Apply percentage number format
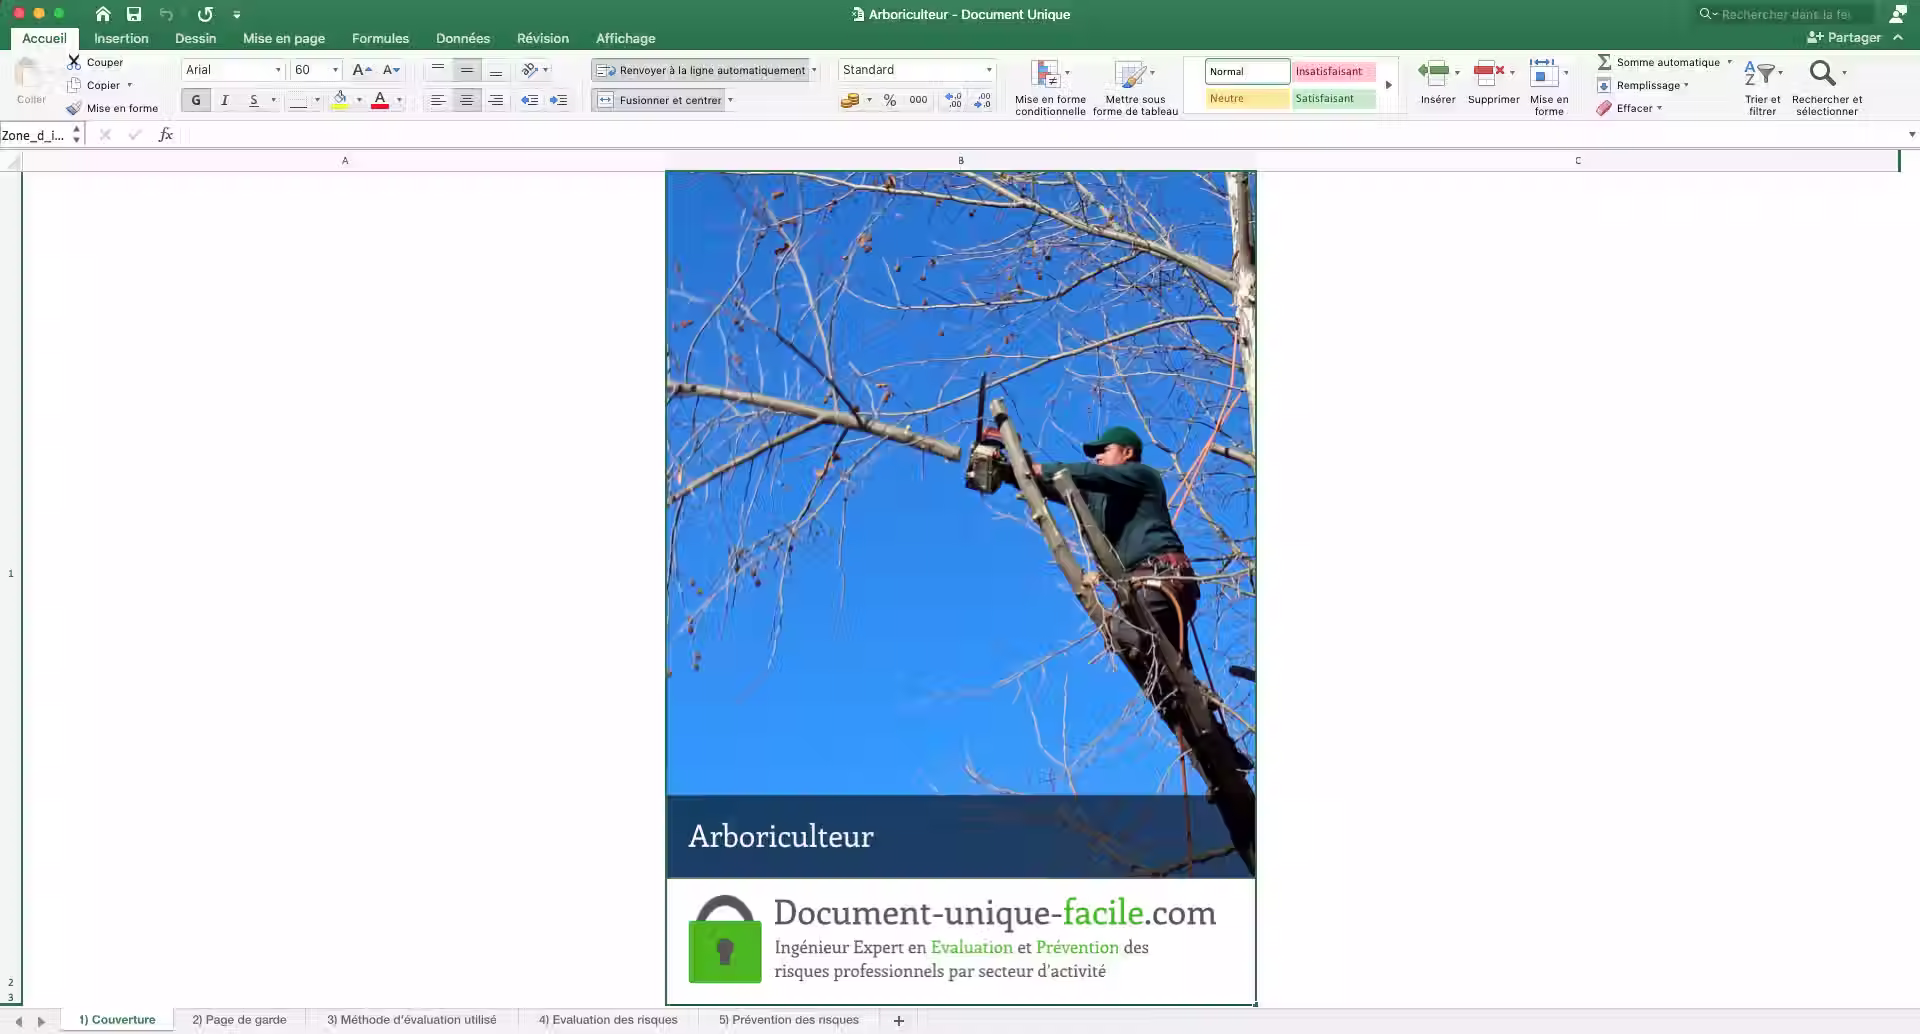 pyautogui.click(x=890, y=100)
